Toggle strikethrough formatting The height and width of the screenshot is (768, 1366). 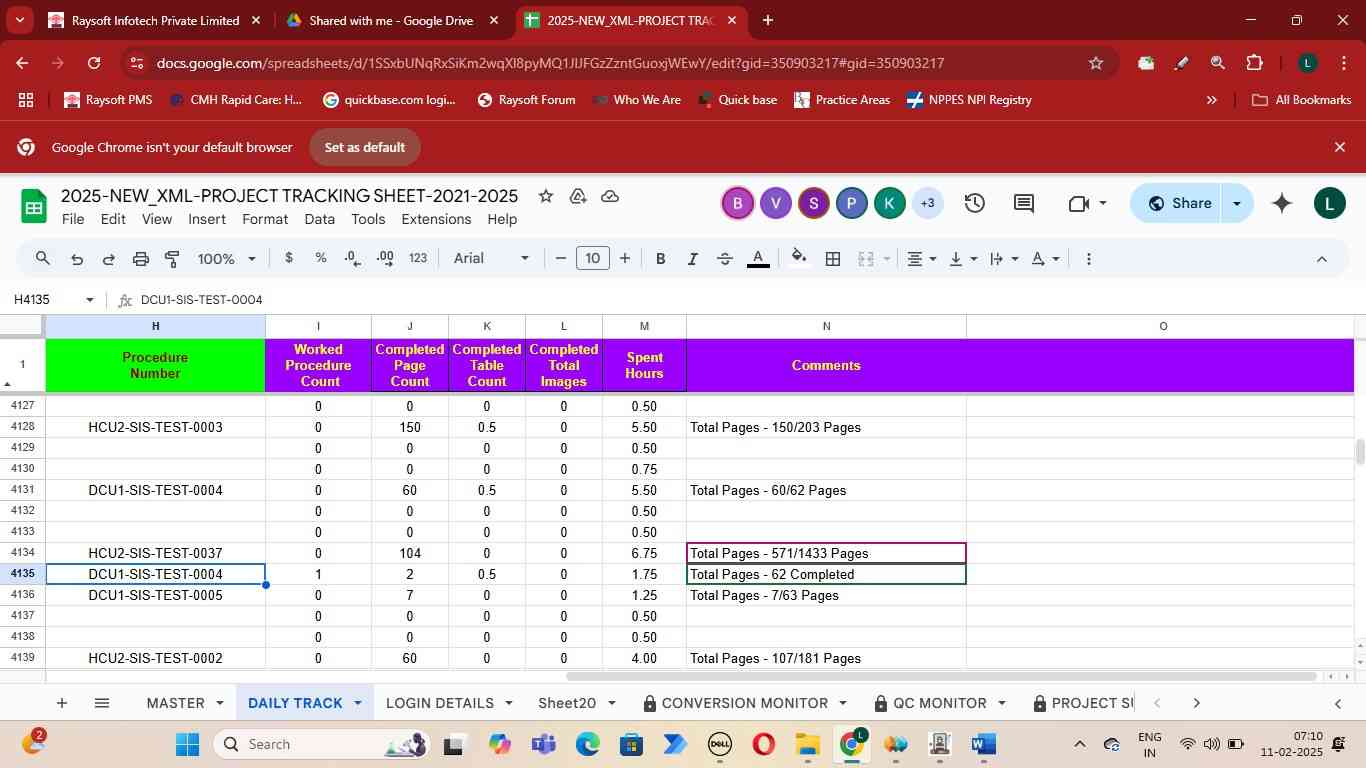tap(725, 258)
